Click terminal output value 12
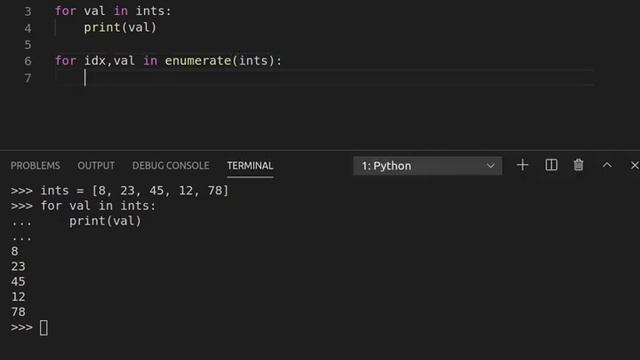The height and width of the screenshot is (360, 640). pyautogui.click(x=18, y=297)
